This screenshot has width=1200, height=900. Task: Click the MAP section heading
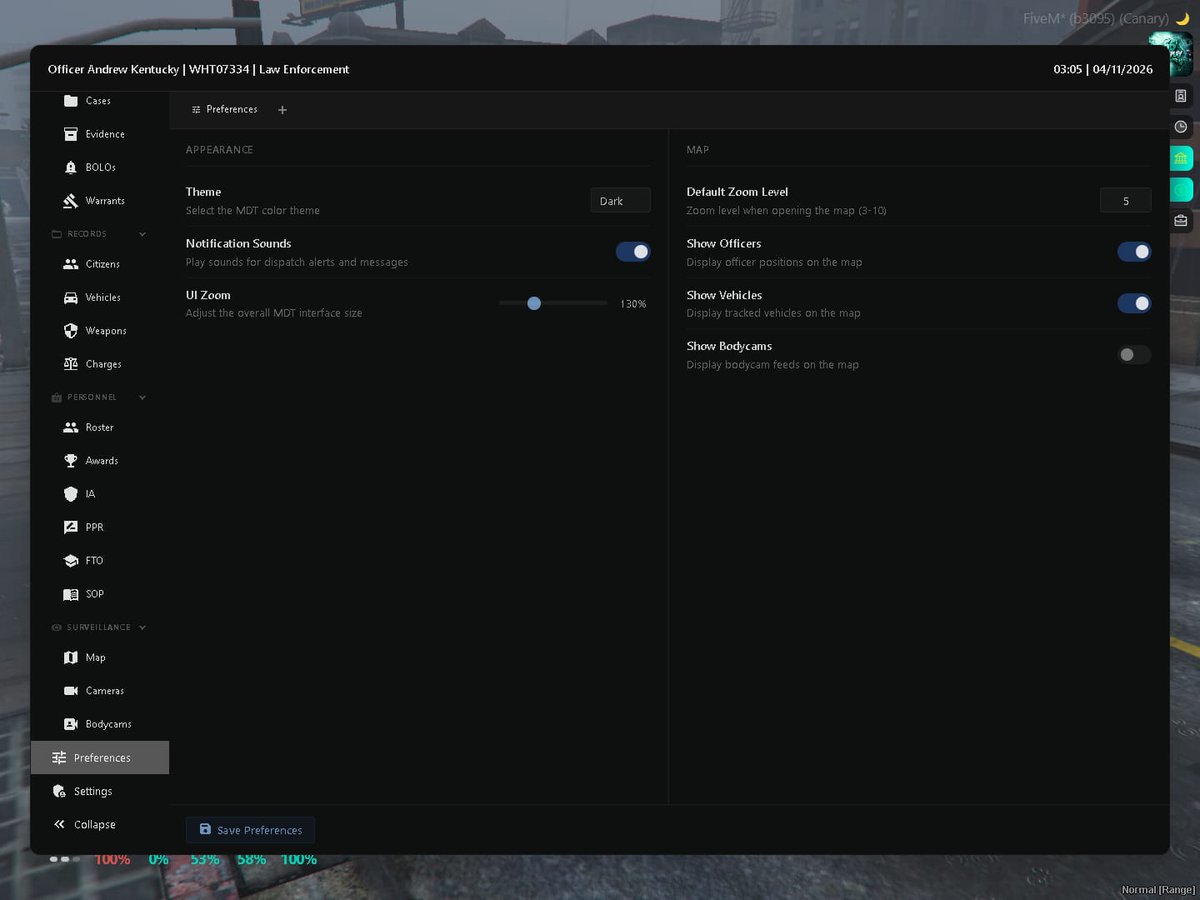[x=698, y=150]
